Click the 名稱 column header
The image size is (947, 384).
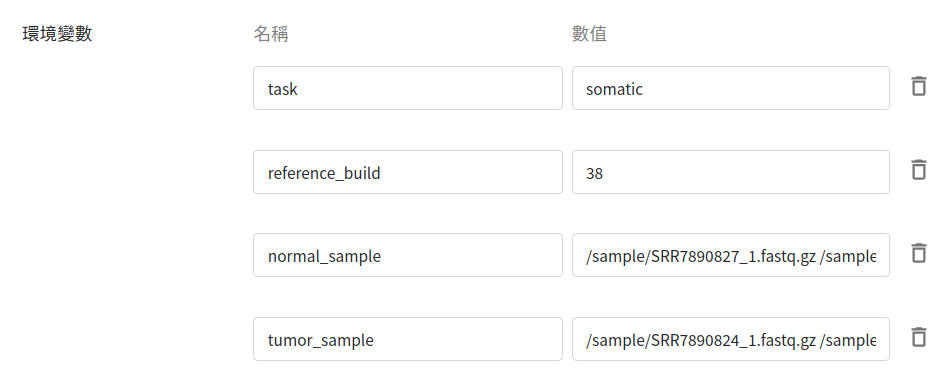271,34
